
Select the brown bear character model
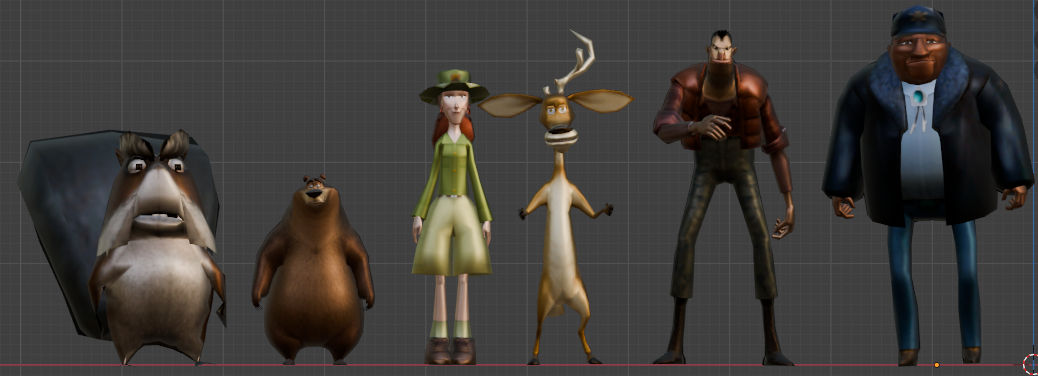(x=313, y=271)
